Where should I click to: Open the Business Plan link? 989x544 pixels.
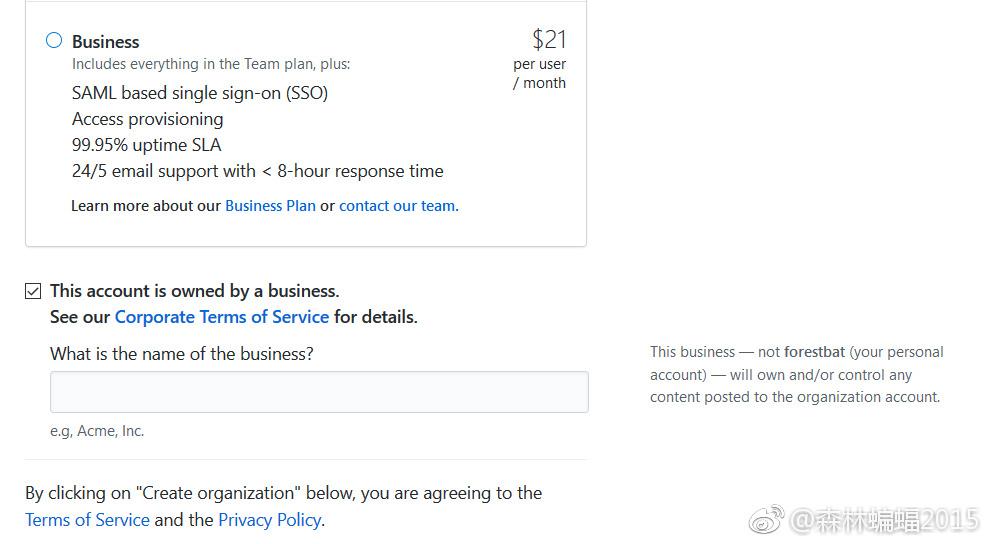[270, 206]
